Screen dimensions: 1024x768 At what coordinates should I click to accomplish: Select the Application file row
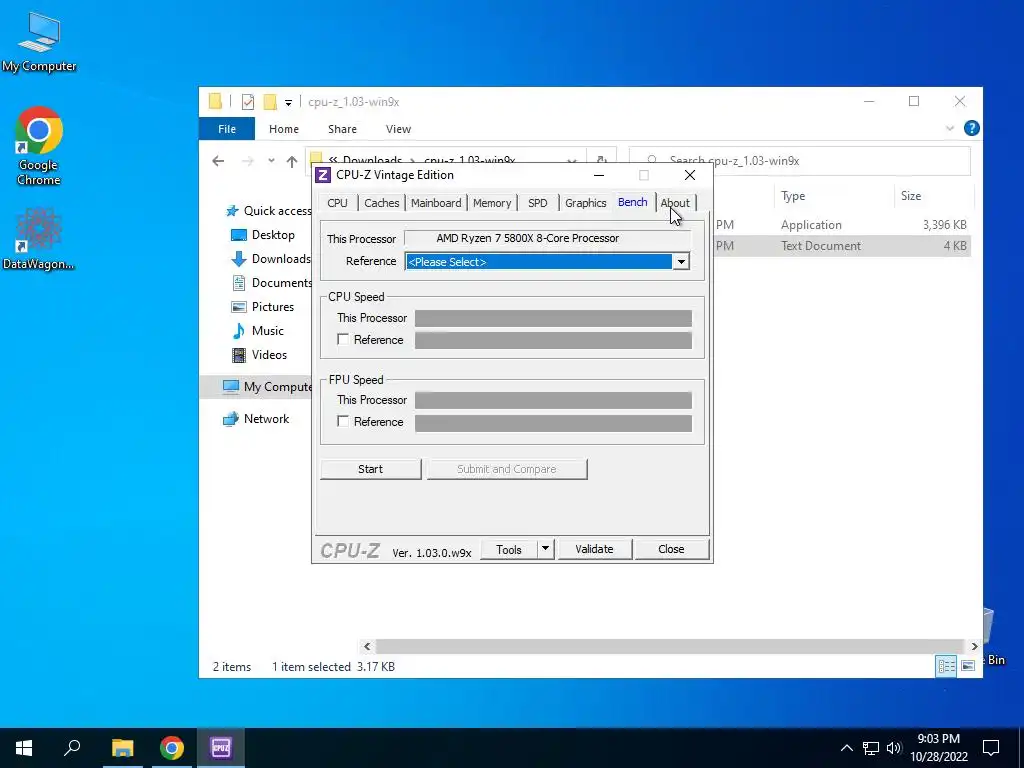tap(842, 225)
